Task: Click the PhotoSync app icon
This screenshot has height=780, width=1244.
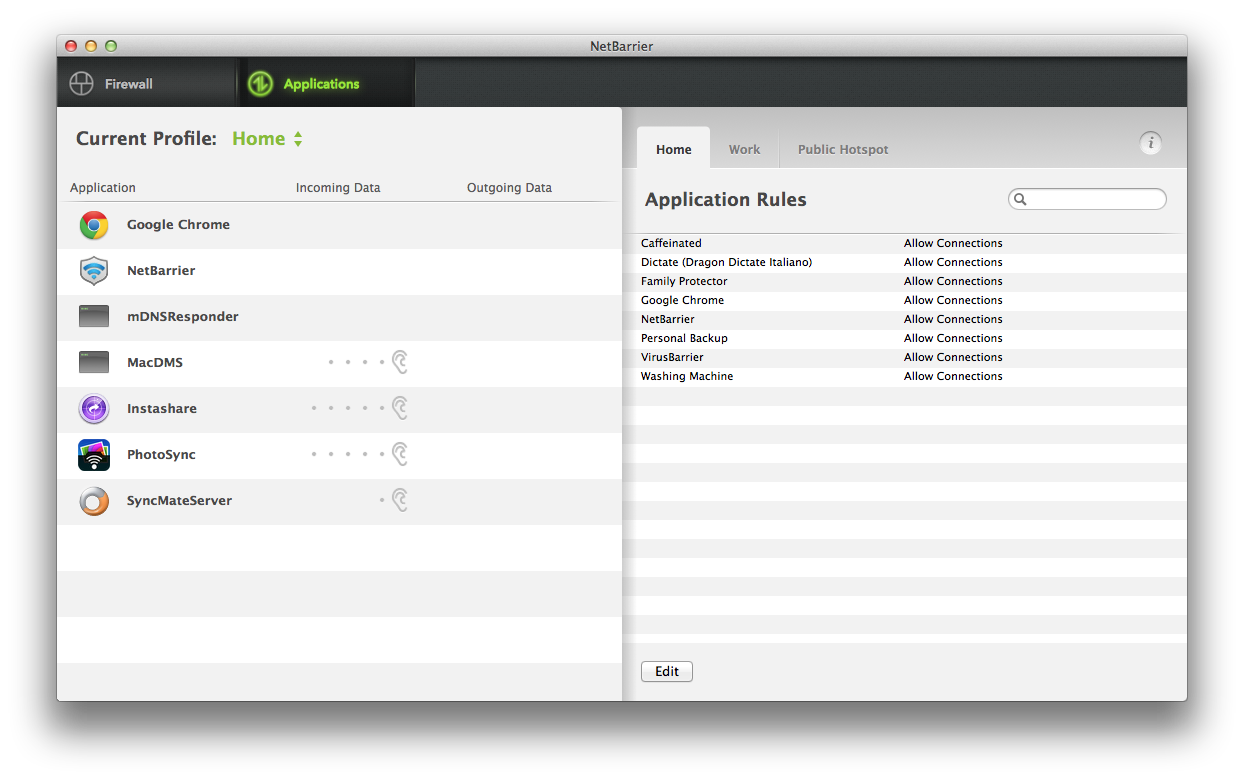Action: coord(94,455)
